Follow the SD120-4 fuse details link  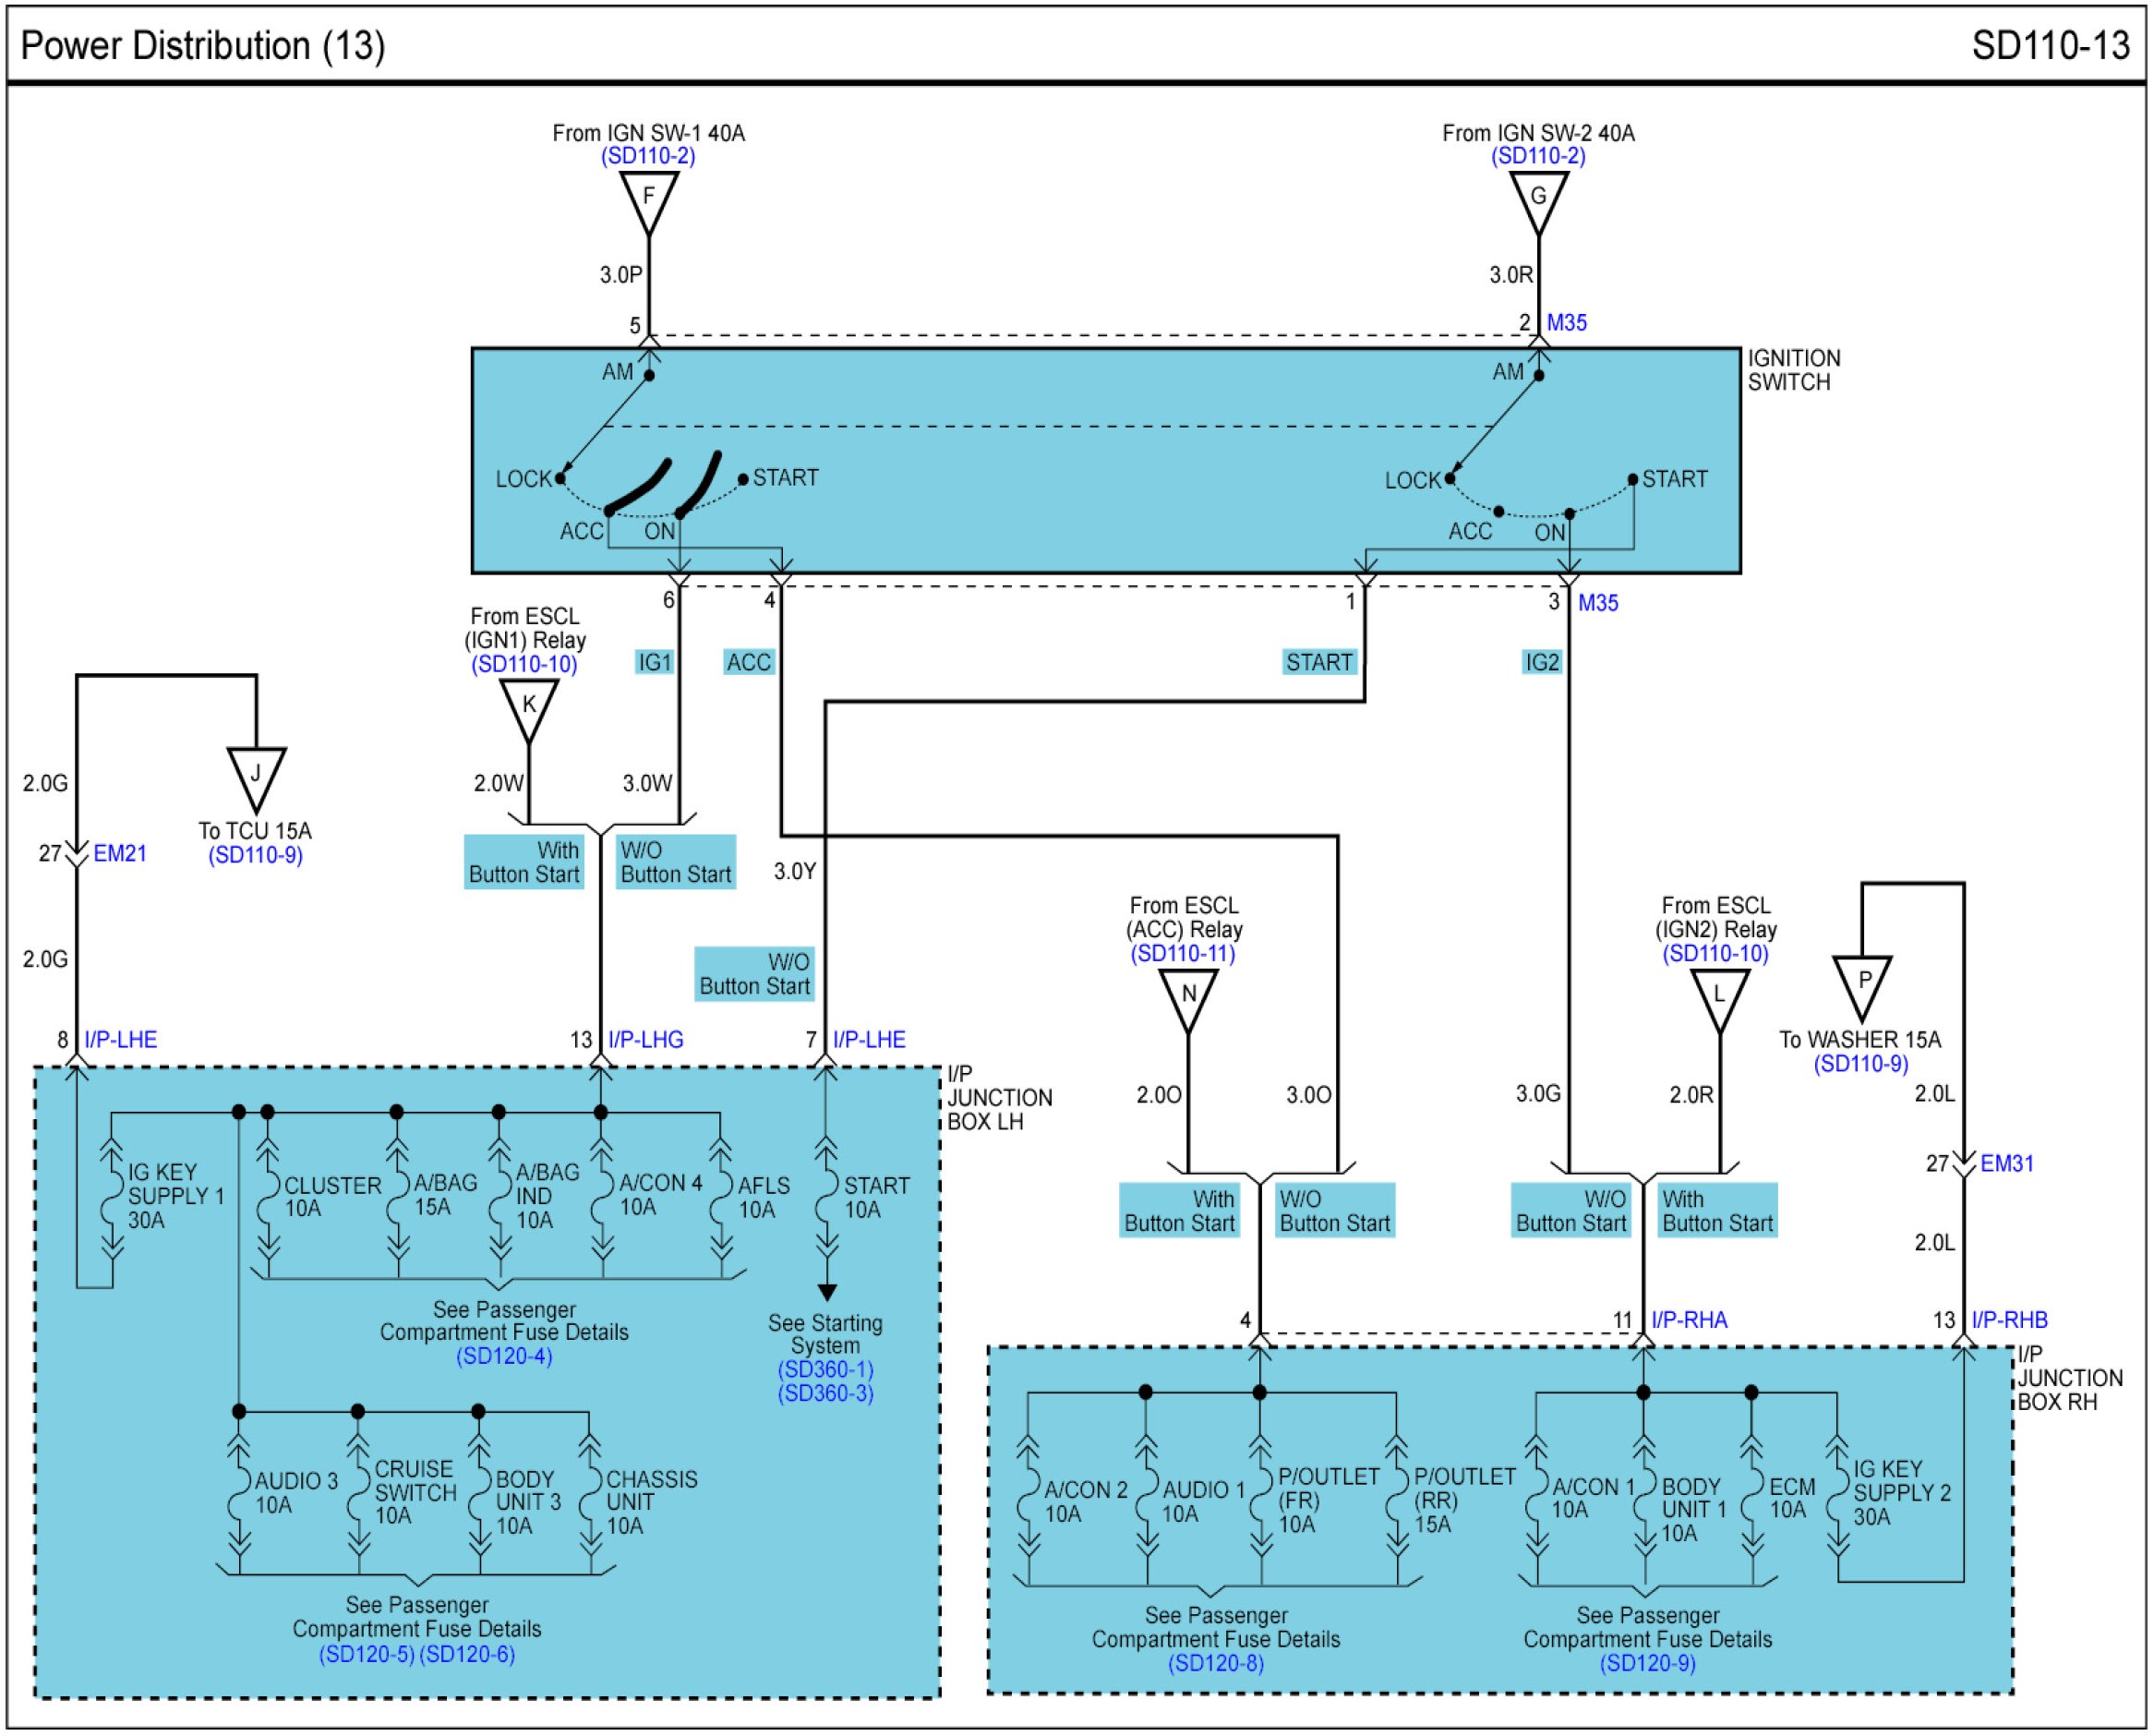[504, 1356]
